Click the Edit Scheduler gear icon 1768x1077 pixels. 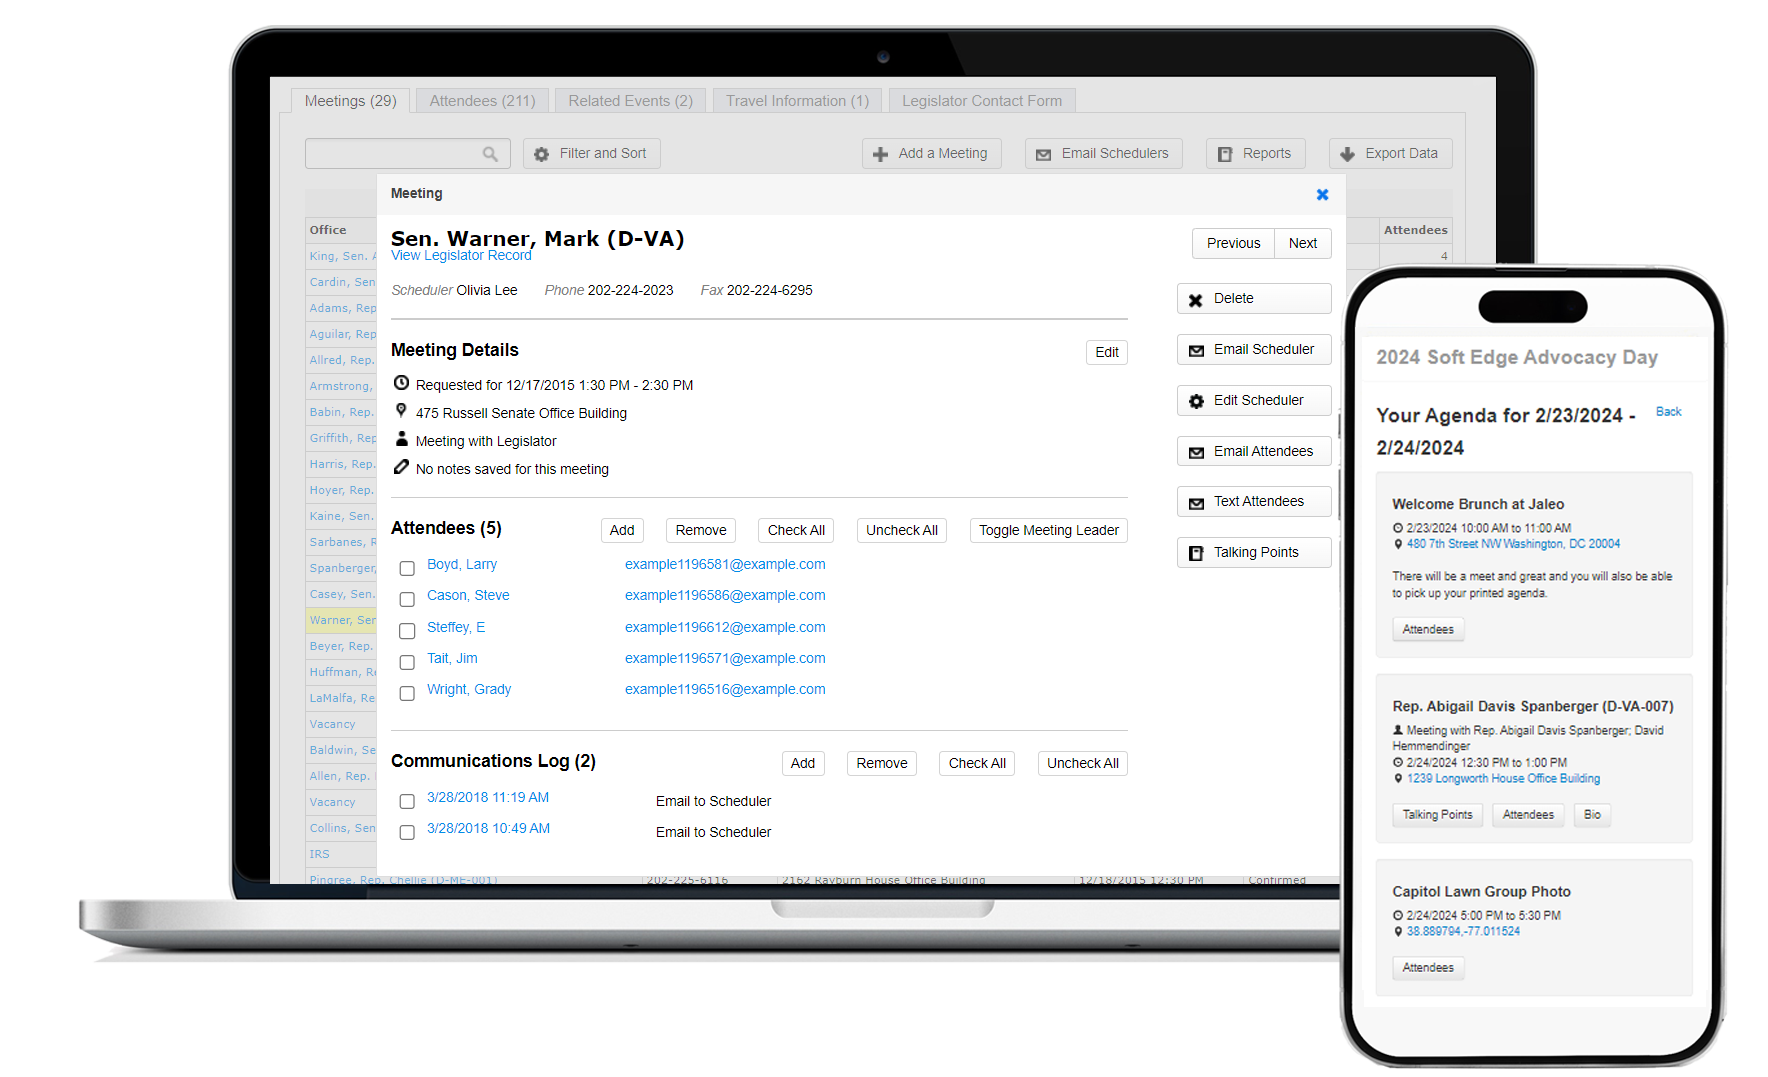(1196, 401)
